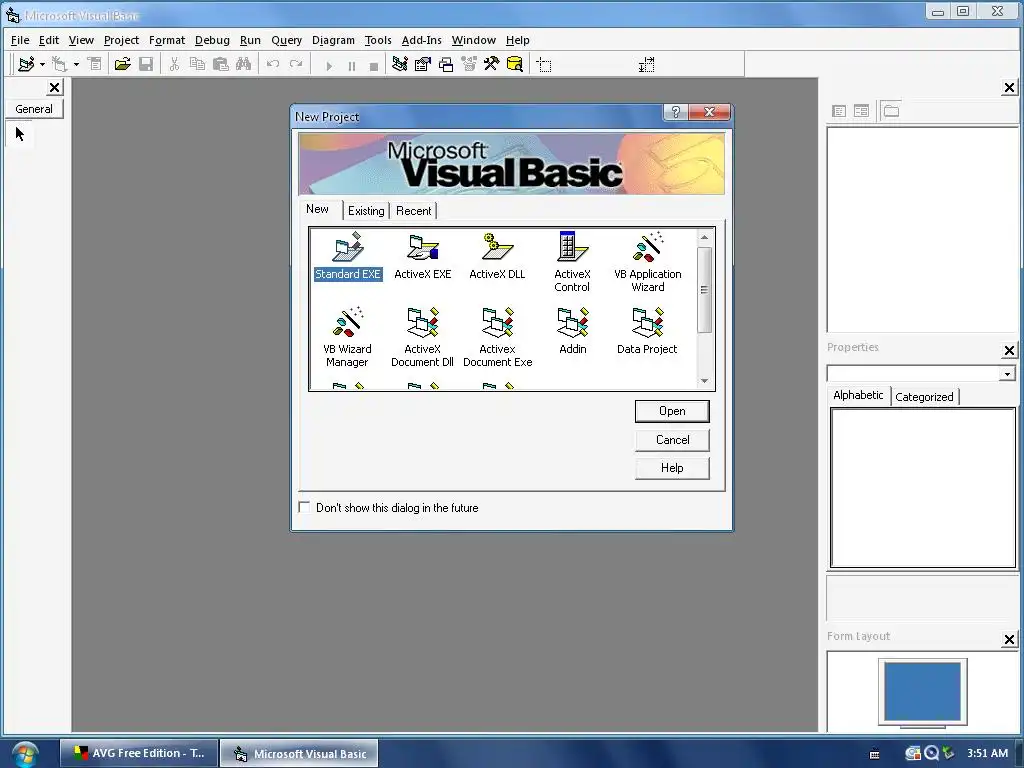Choose the Data Project icon
Screen dimensions: 1024x768
click(647, 331)
